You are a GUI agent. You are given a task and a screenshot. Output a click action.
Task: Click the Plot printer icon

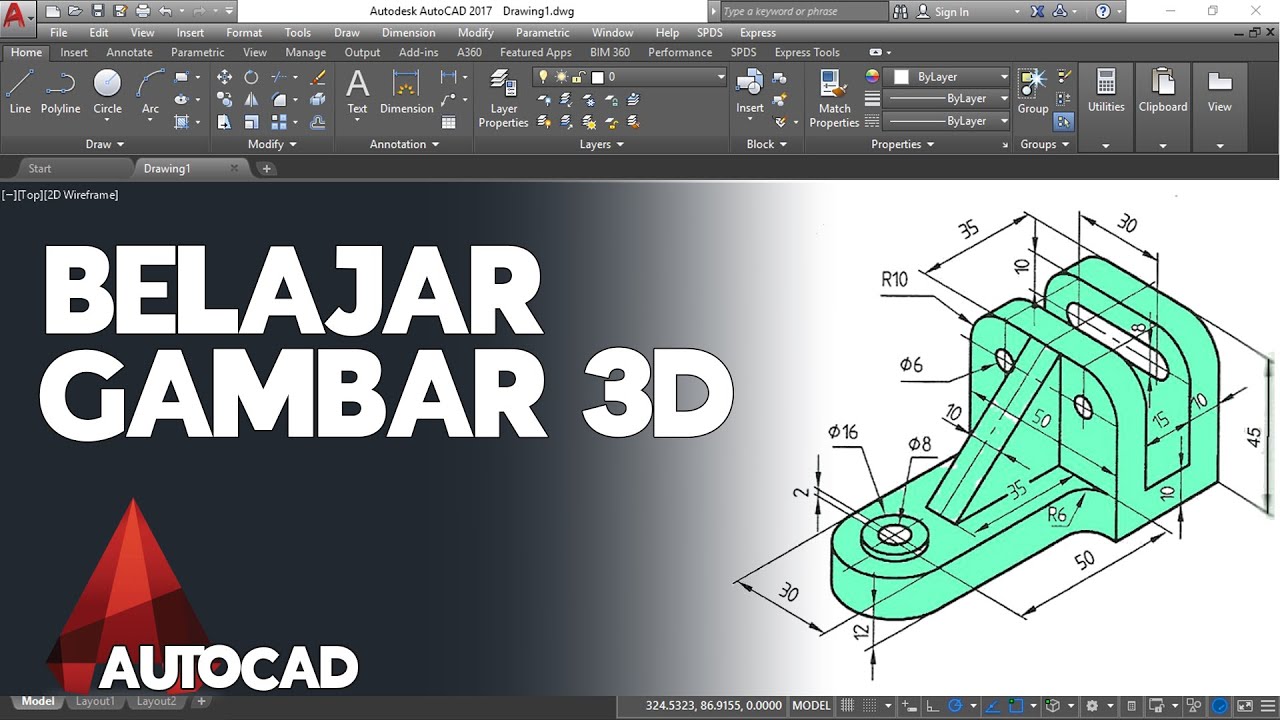click(x=142, y=11)
